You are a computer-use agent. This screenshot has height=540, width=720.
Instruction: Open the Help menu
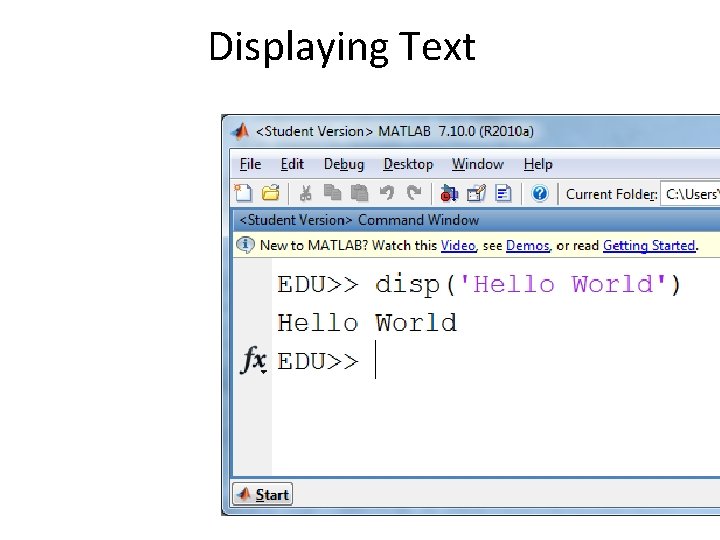tap(538, 164)
